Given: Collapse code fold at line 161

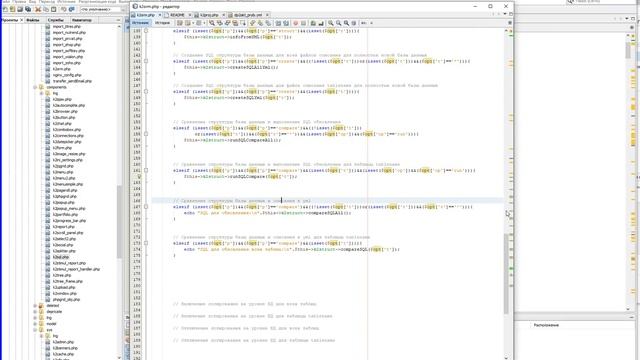Looking at the screenshot, I should coord(146,171).
